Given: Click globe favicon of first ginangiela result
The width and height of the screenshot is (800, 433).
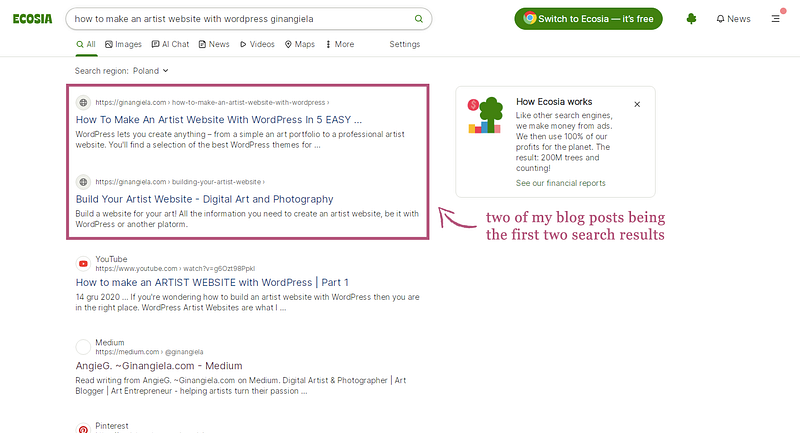Looking at the screenshot, I should coord(83,103).
